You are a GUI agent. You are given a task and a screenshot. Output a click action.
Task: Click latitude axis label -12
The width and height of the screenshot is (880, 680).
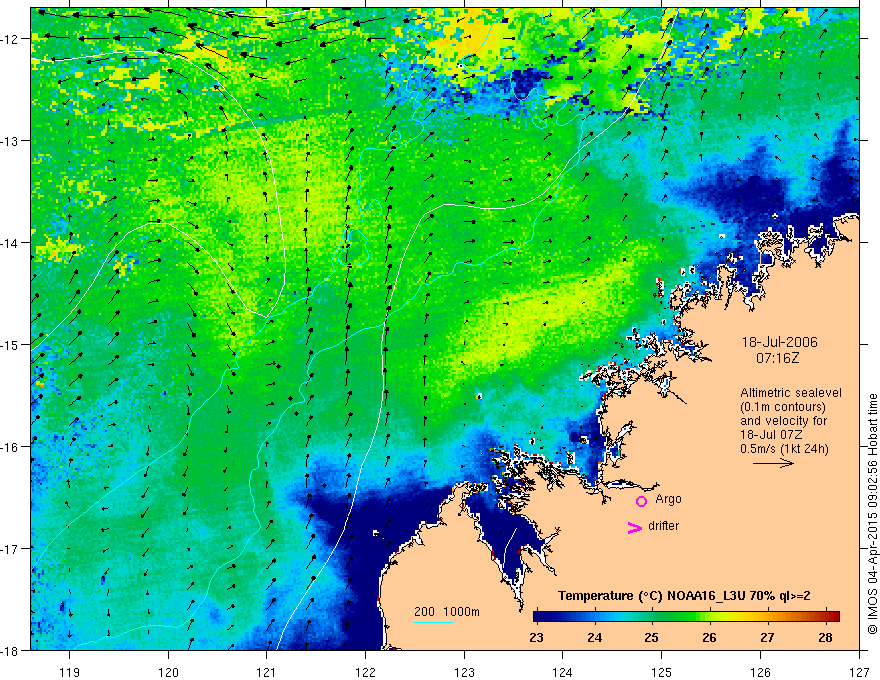(x=10, y=39)
